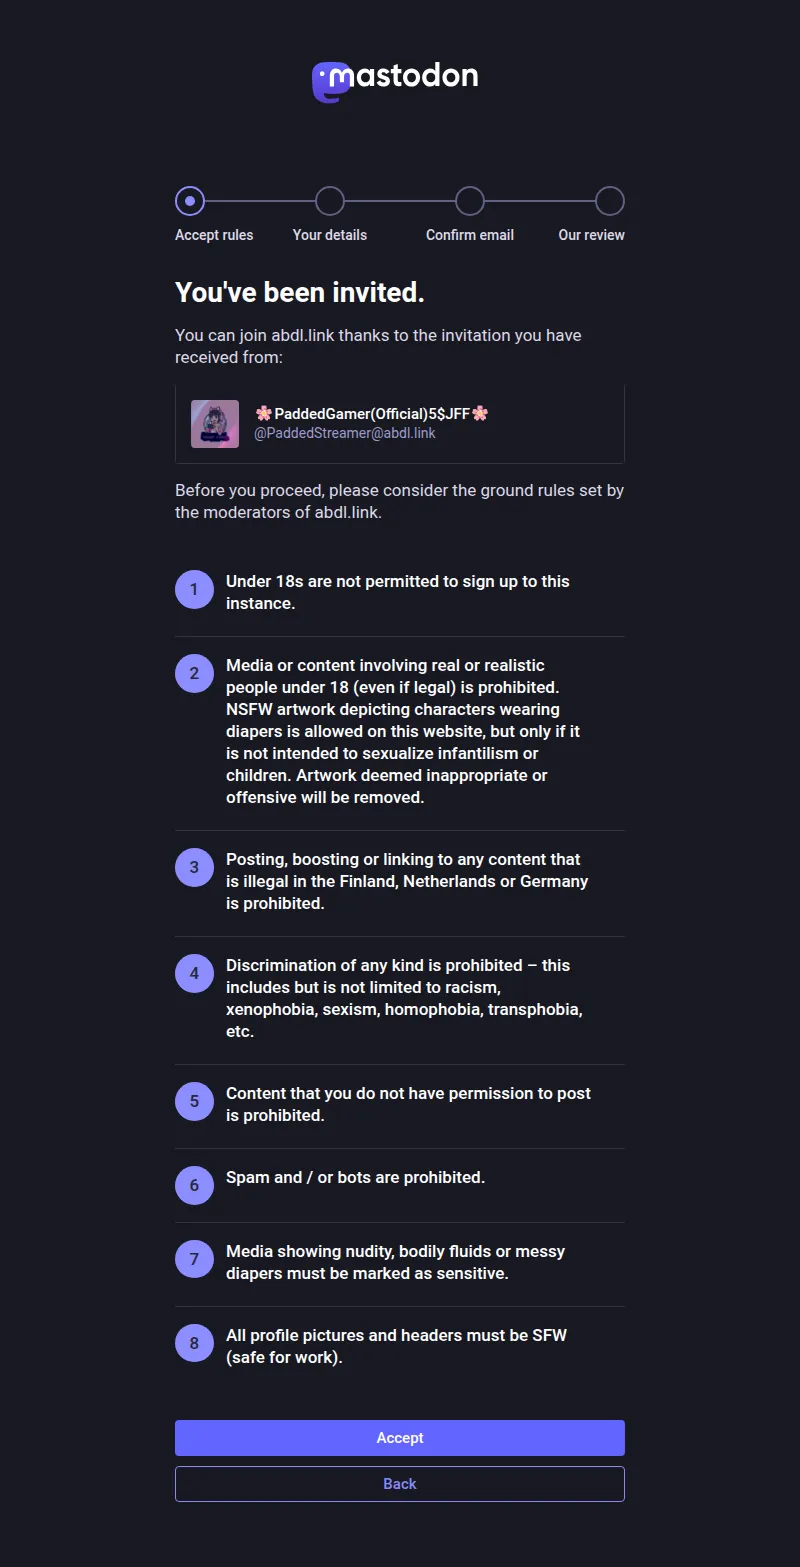Click the rule number 2 badge
The image size is (800, 1567).
(194, 674)
